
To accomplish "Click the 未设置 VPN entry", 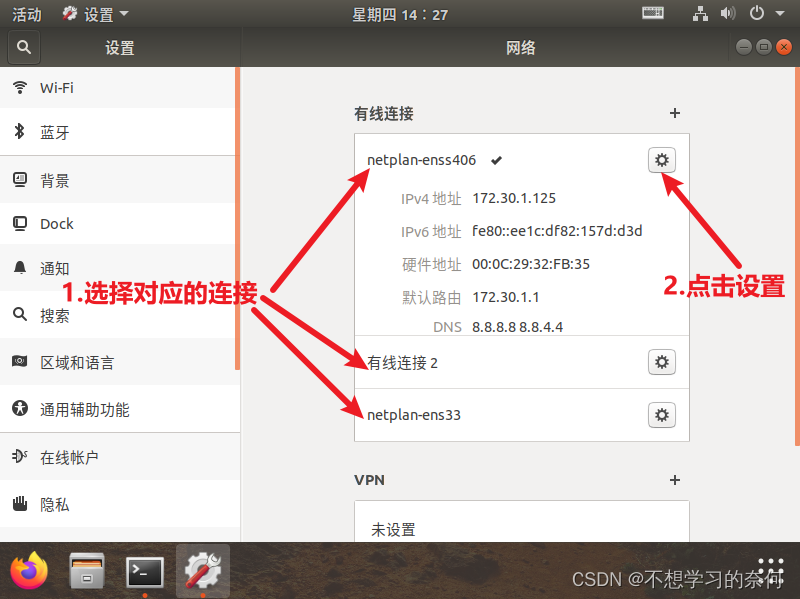I will [393, 530].
